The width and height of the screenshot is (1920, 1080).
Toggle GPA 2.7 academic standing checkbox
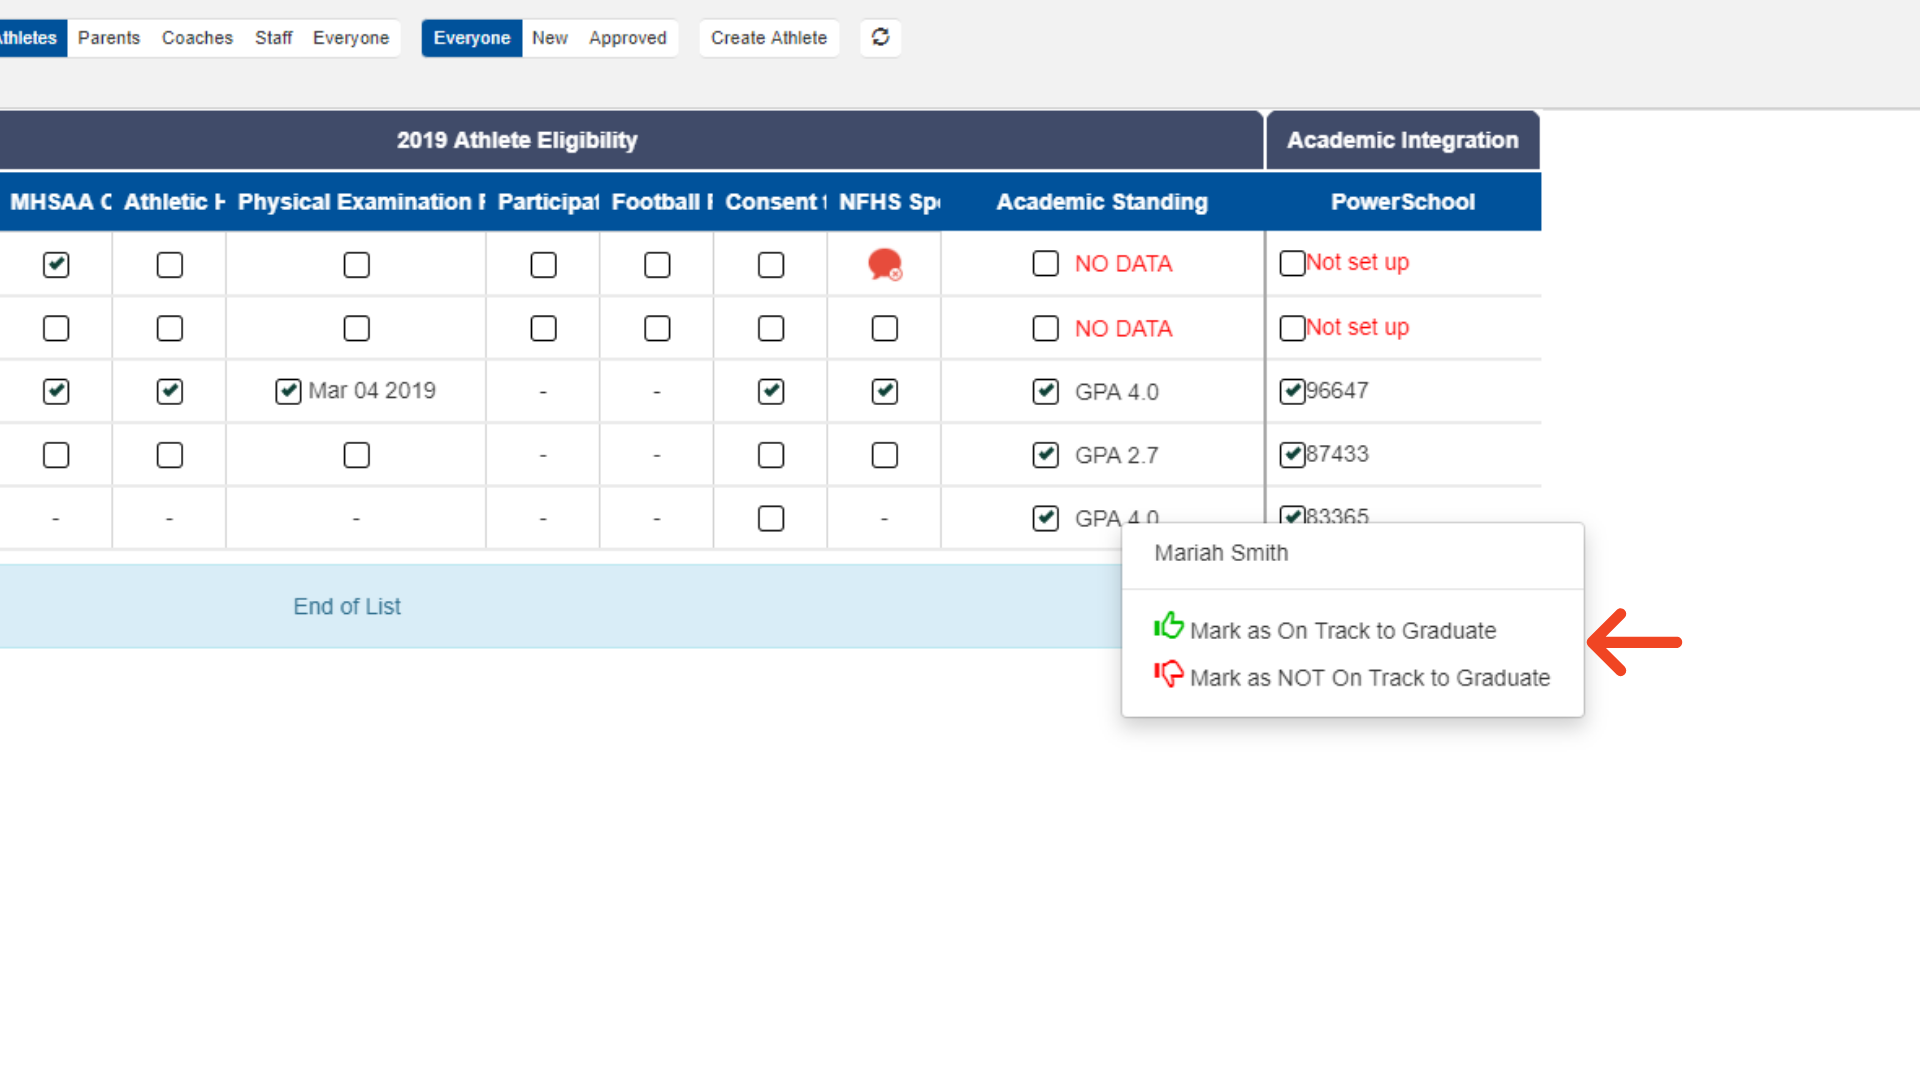1045,455
